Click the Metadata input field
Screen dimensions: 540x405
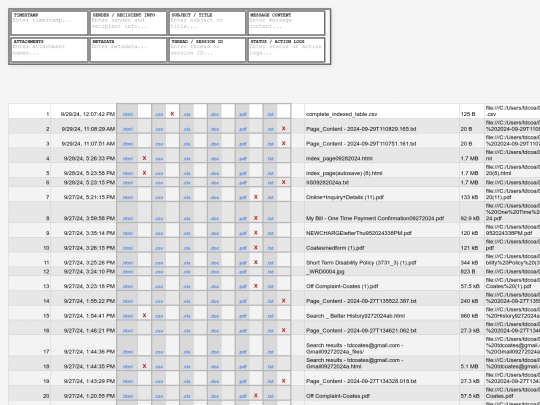pyautogui.click(x=128, y=50)
